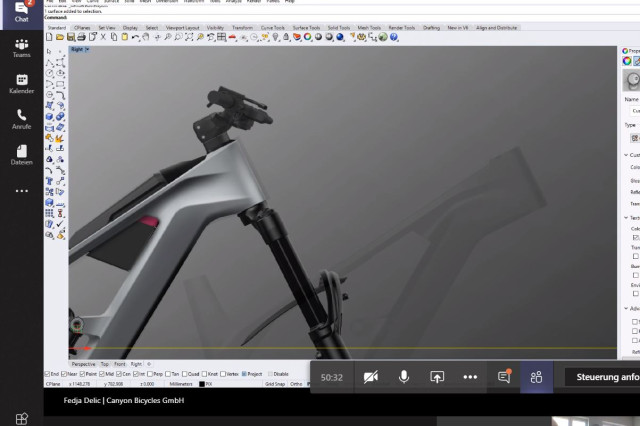Select the Circle tool in side toolbar
This screenshot has height=426, width=640.
[49, 73]
